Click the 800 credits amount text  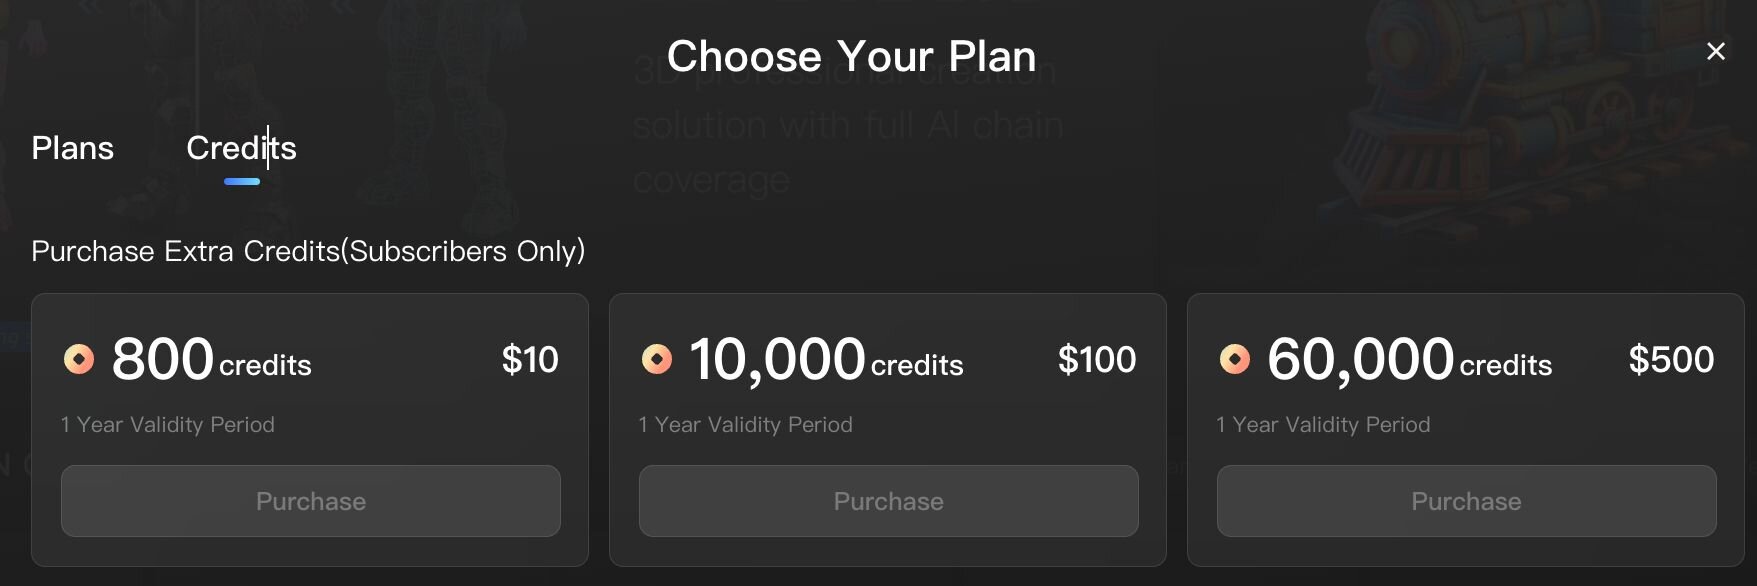[x=212, y=360]
